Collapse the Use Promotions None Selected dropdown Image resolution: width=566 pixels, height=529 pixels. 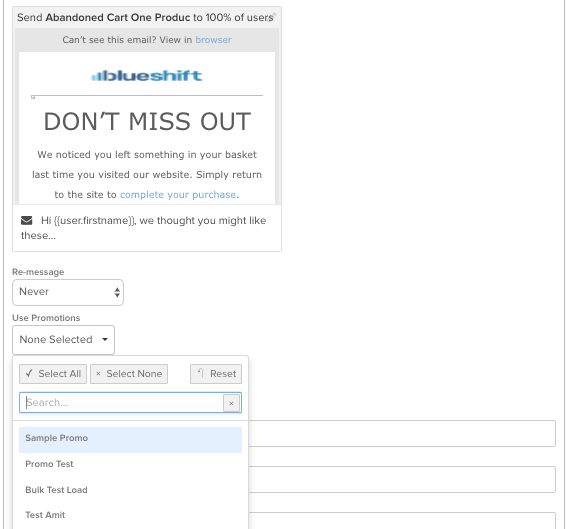tap(64, 340)
